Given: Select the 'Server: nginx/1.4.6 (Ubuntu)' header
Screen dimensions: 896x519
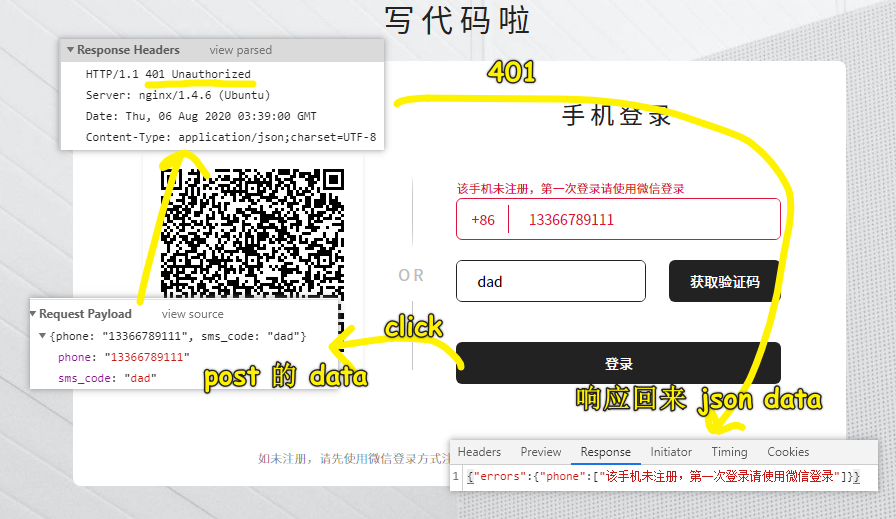Looking at the screenshot, I should point(178,95).
